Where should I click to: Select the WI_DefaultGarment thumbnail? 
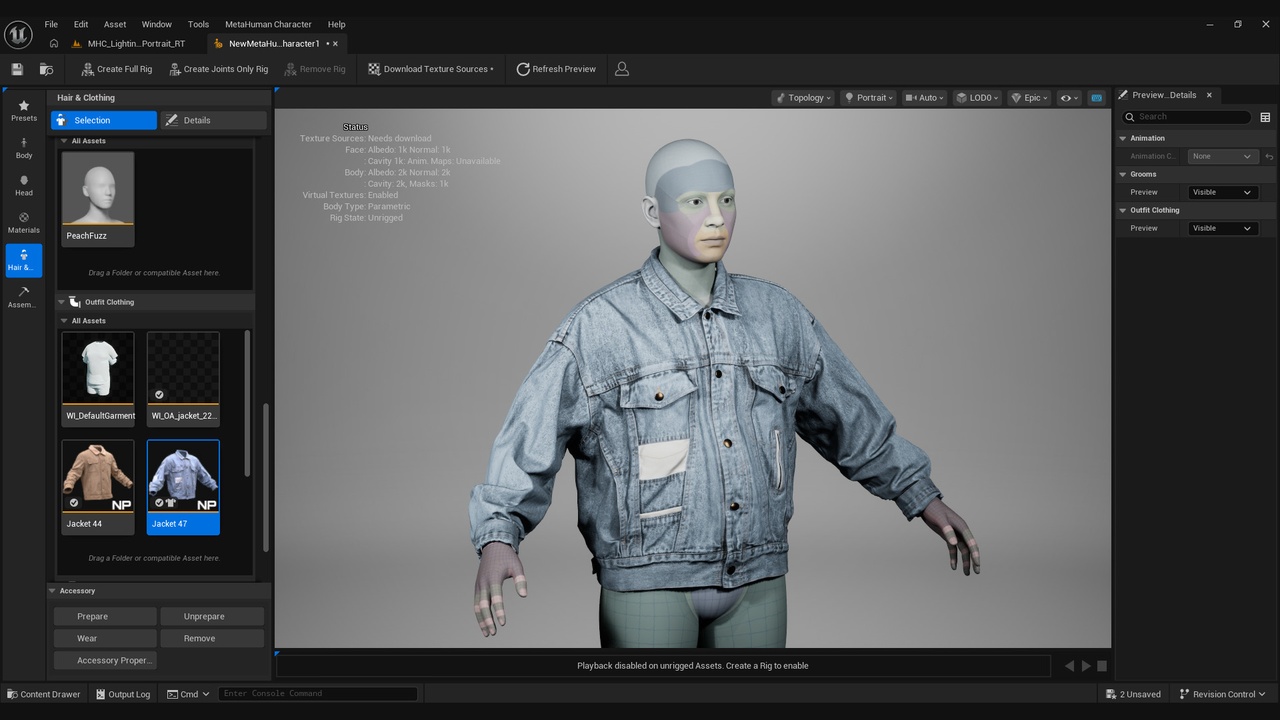pyautogui.click(x=98, y=379)
